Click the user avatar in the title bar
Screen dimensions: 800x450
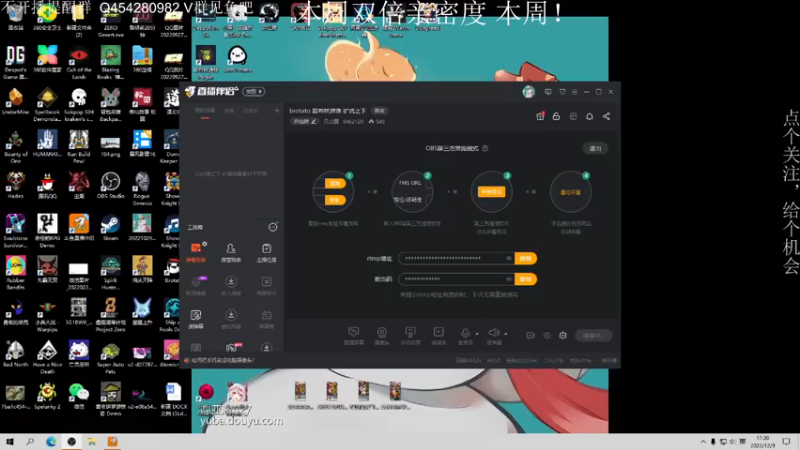[x=529, y=92]
